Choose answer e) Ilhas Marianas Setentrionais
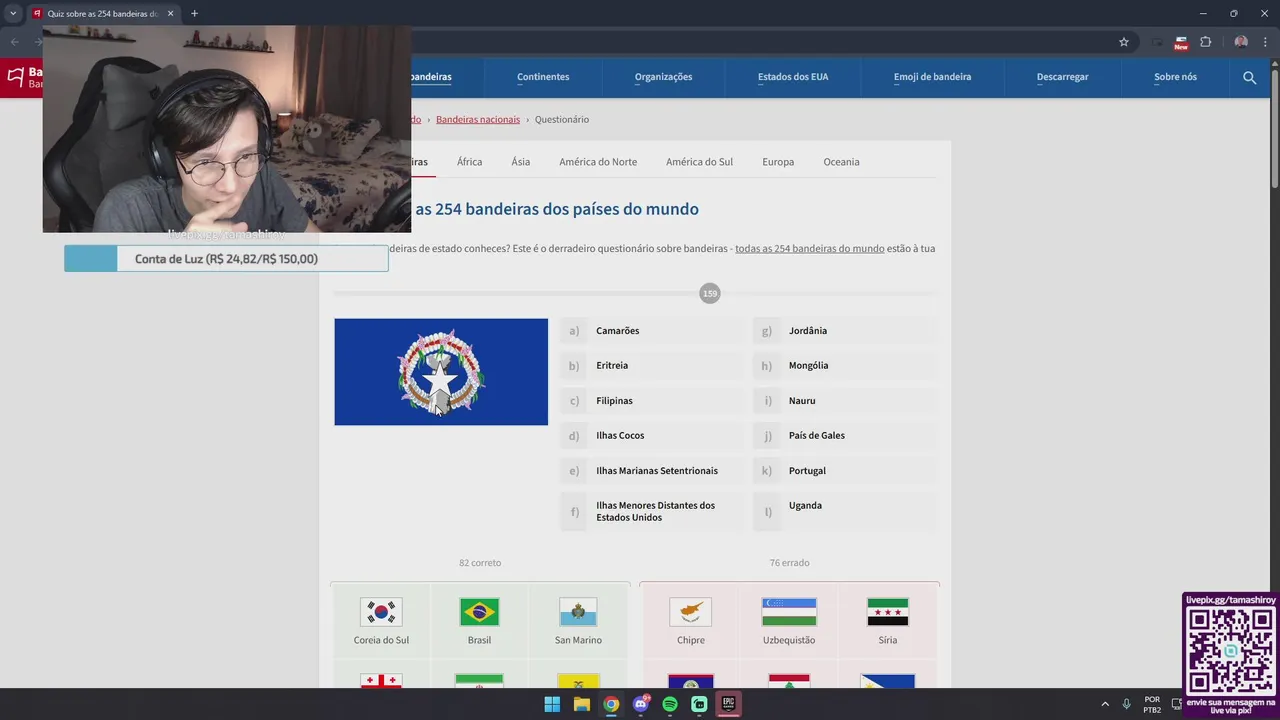1280x720 pixels. (x=652, y=471)
